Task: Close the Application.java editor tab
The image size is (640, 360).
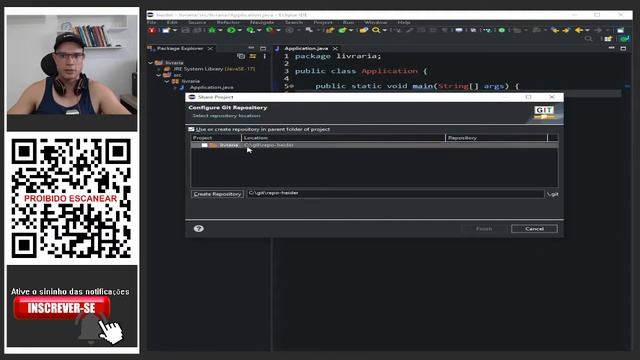Action: pos(335,49)
